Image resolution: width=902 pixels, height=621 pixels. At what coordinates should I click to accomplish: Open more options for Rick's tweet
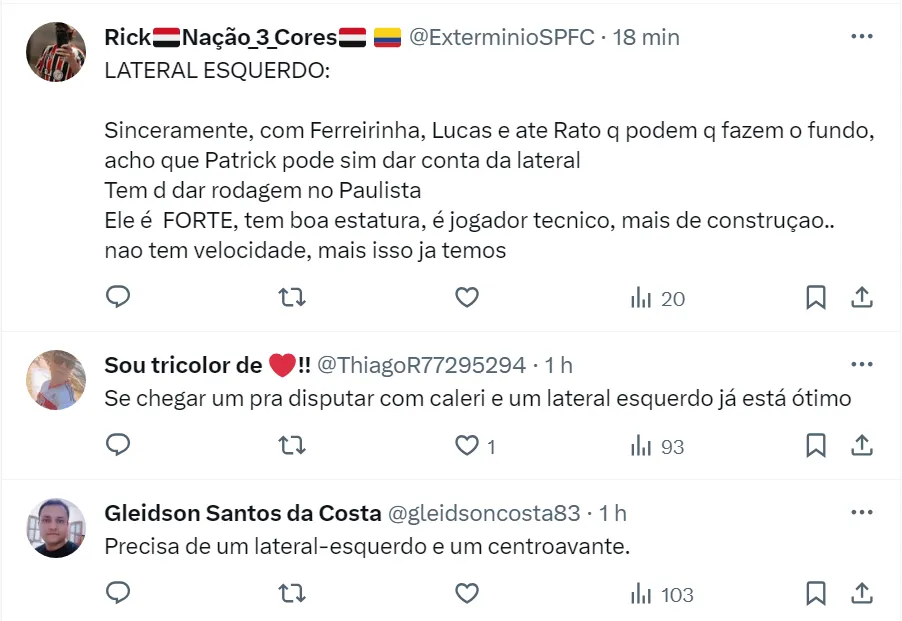(x=861, y=37)
